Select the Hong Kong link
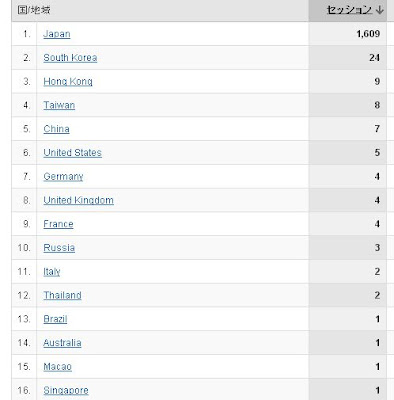 click(x=68, y=82)
